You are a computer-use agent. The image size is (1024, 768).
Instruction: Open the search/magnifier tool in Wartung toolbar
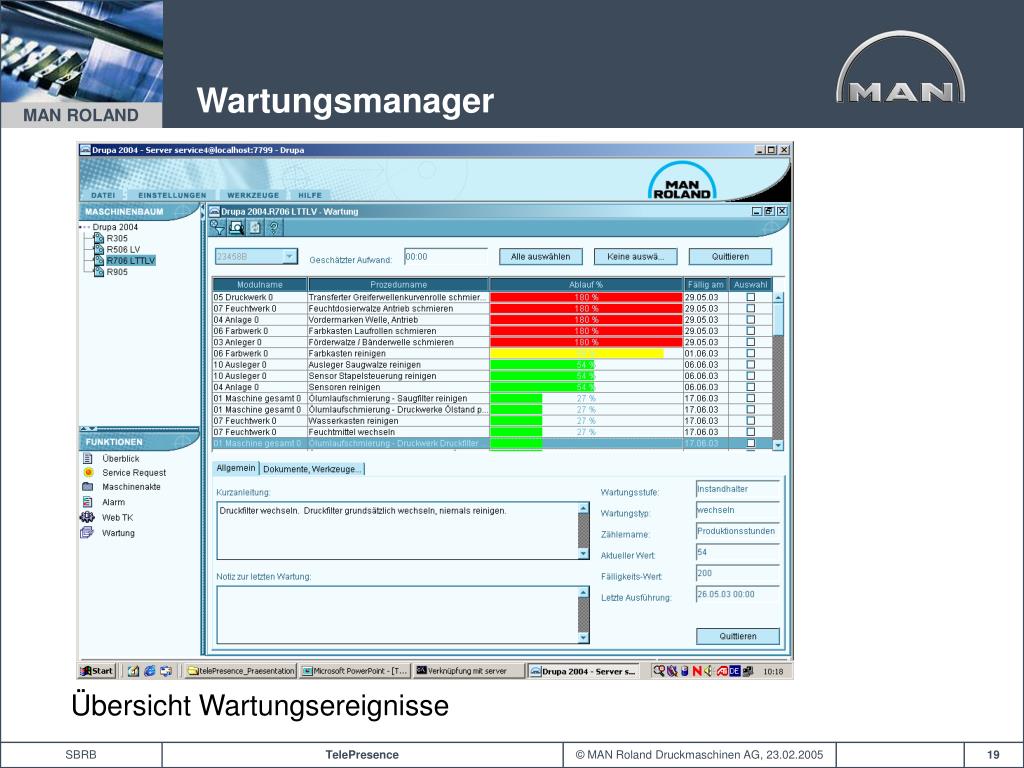(x=236, y=227)
